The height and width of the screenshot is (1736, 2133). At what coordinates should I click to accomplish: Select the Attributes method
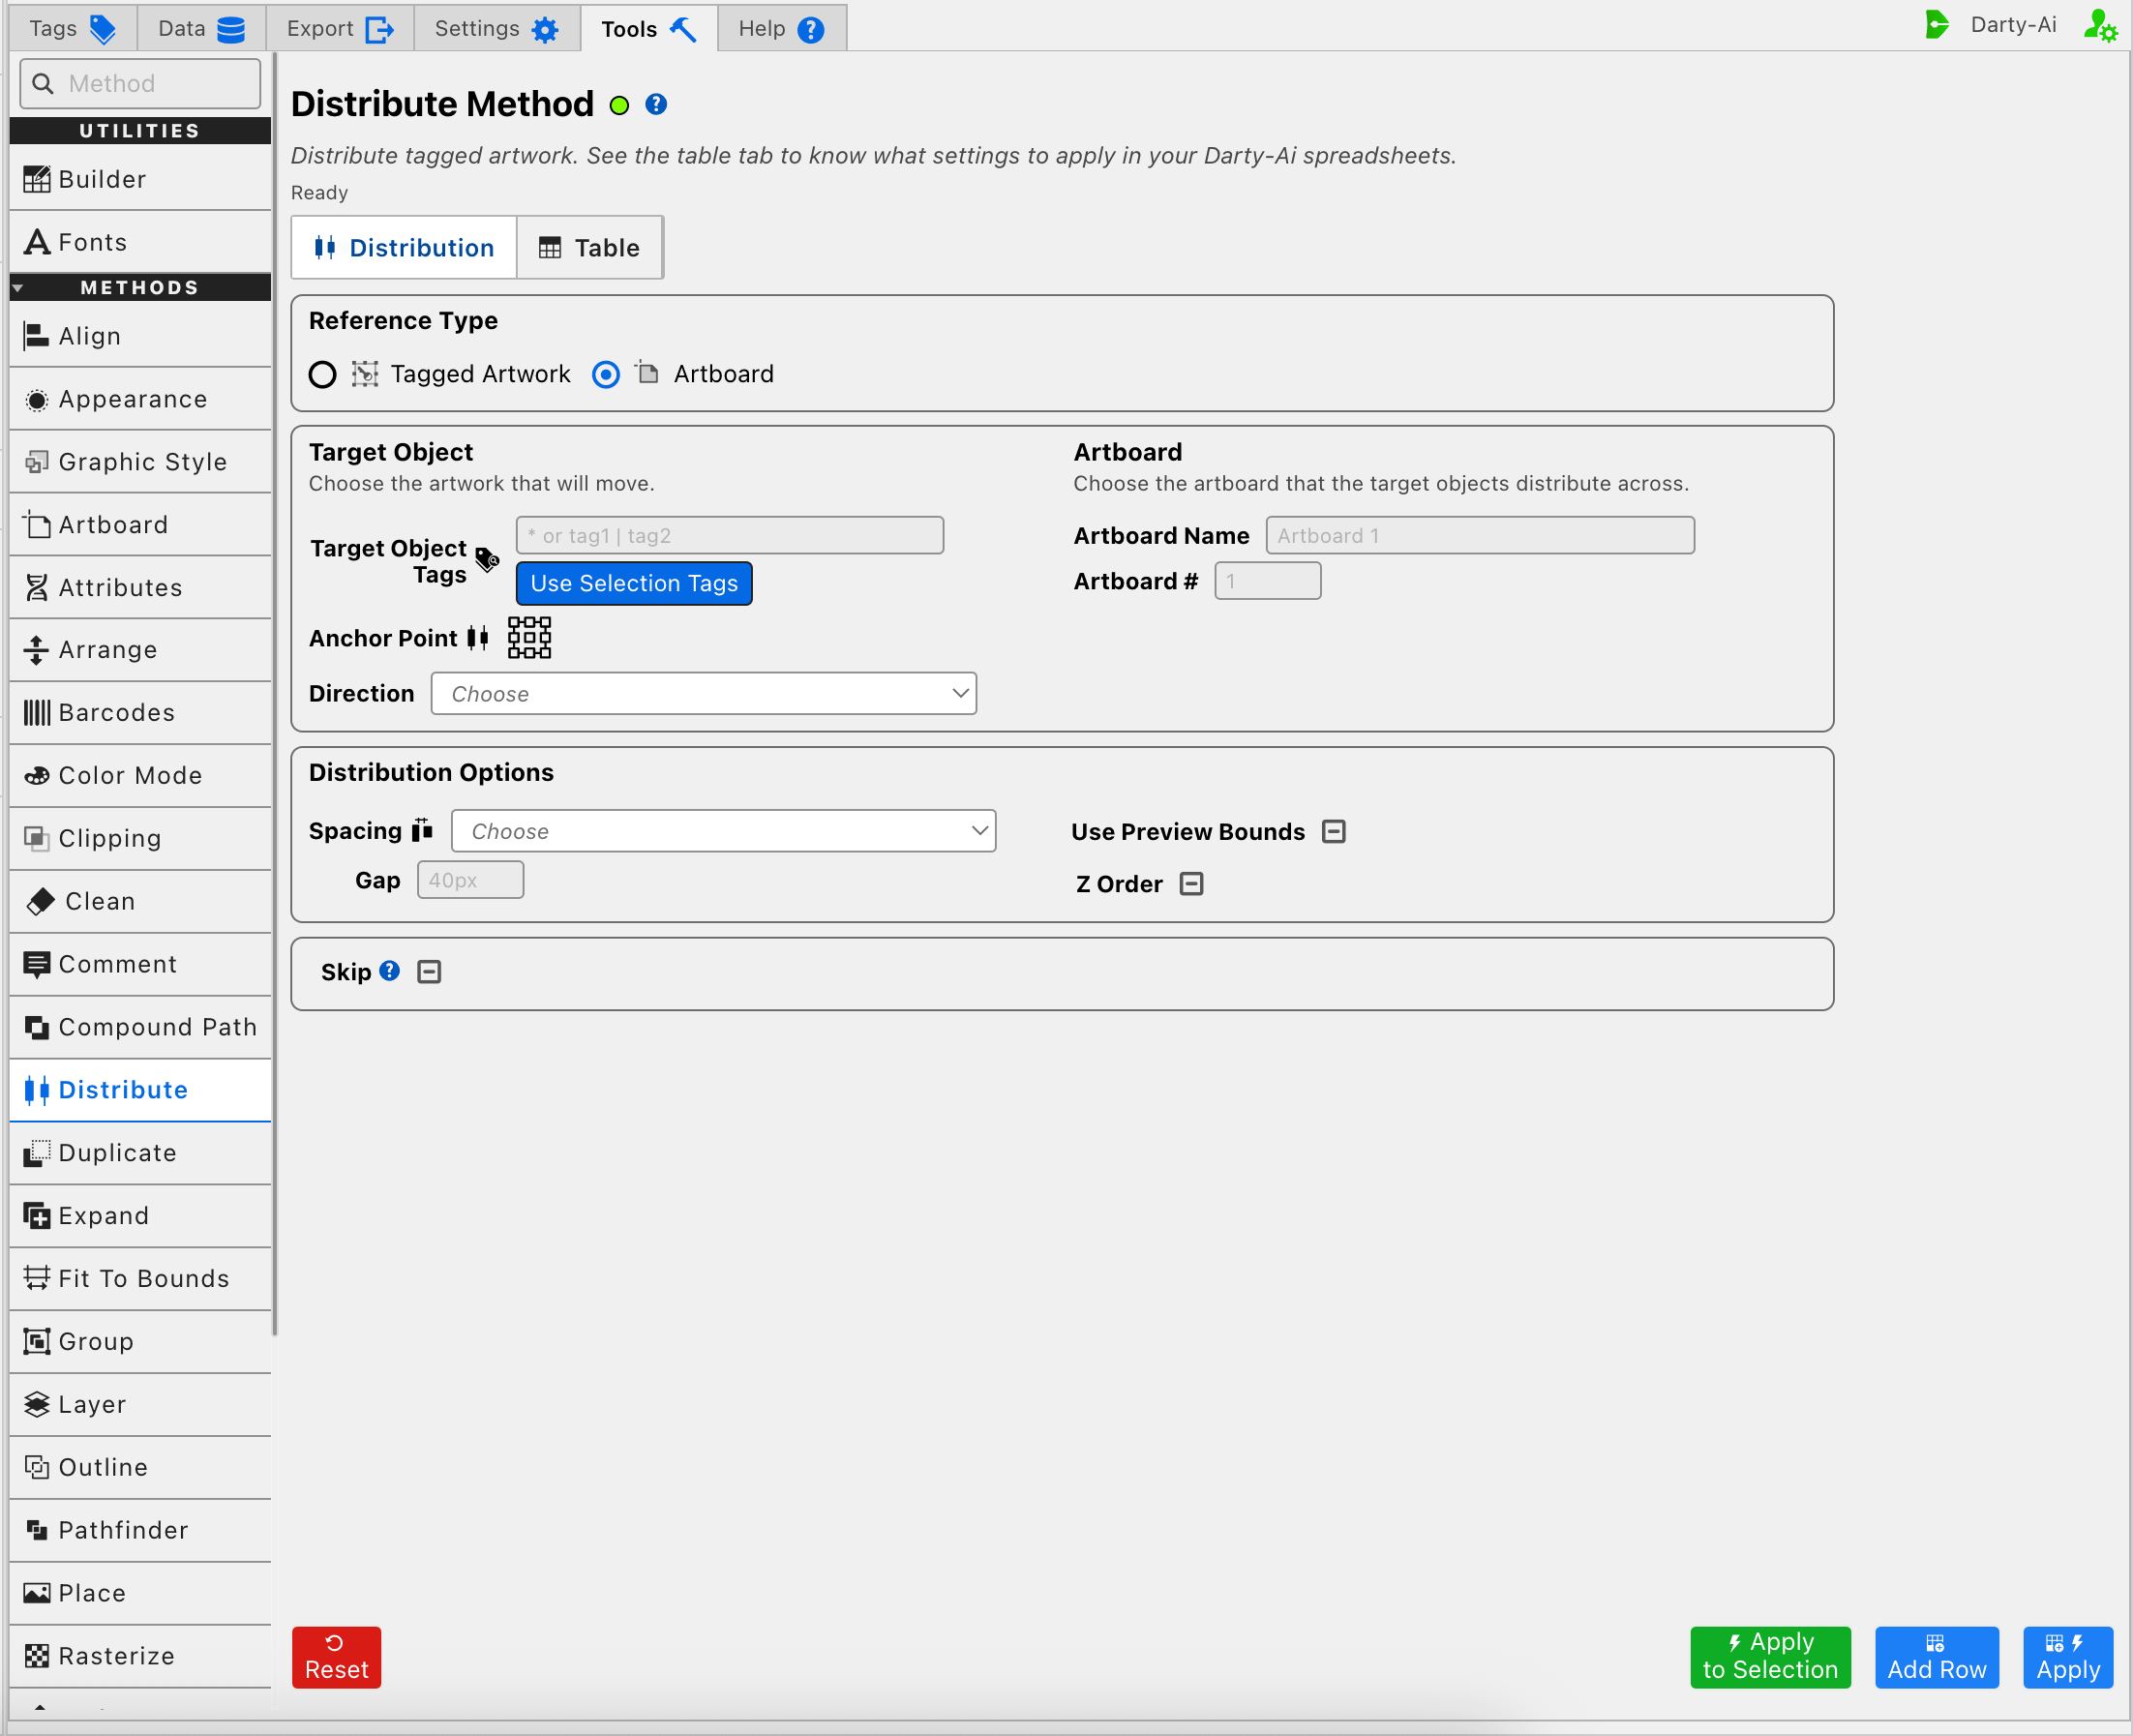[x=140, y=588]
